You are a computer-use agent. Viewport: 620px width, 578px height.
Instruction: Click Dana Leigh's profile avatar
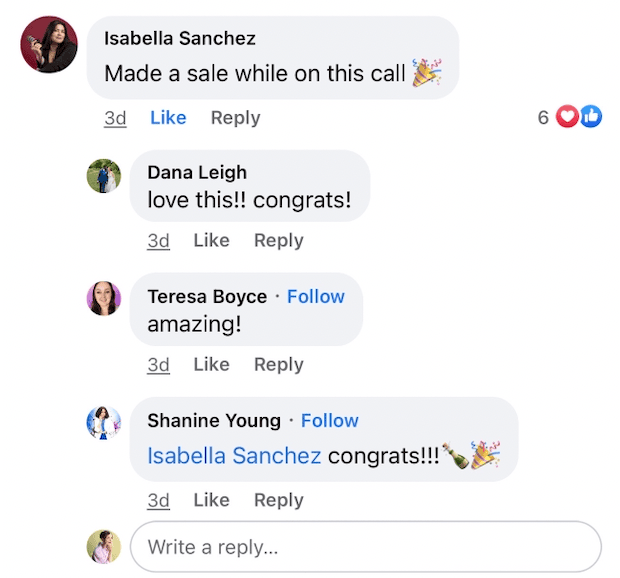click(x=104, y=176)
